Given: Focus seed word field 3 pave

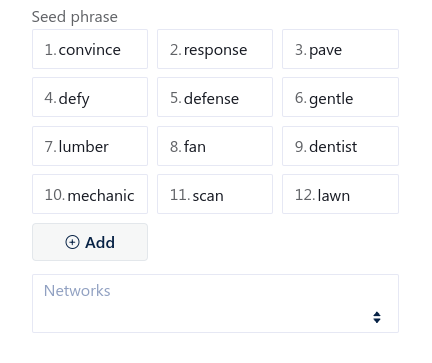Looking at the screenshot, I should click(x=340, y=49).
